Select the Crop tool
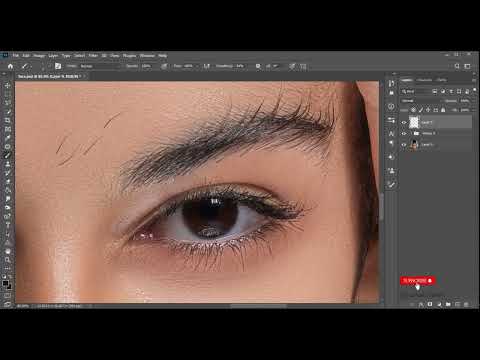Image resolution: width=480 pixels, height=360 pixels. 7,120
